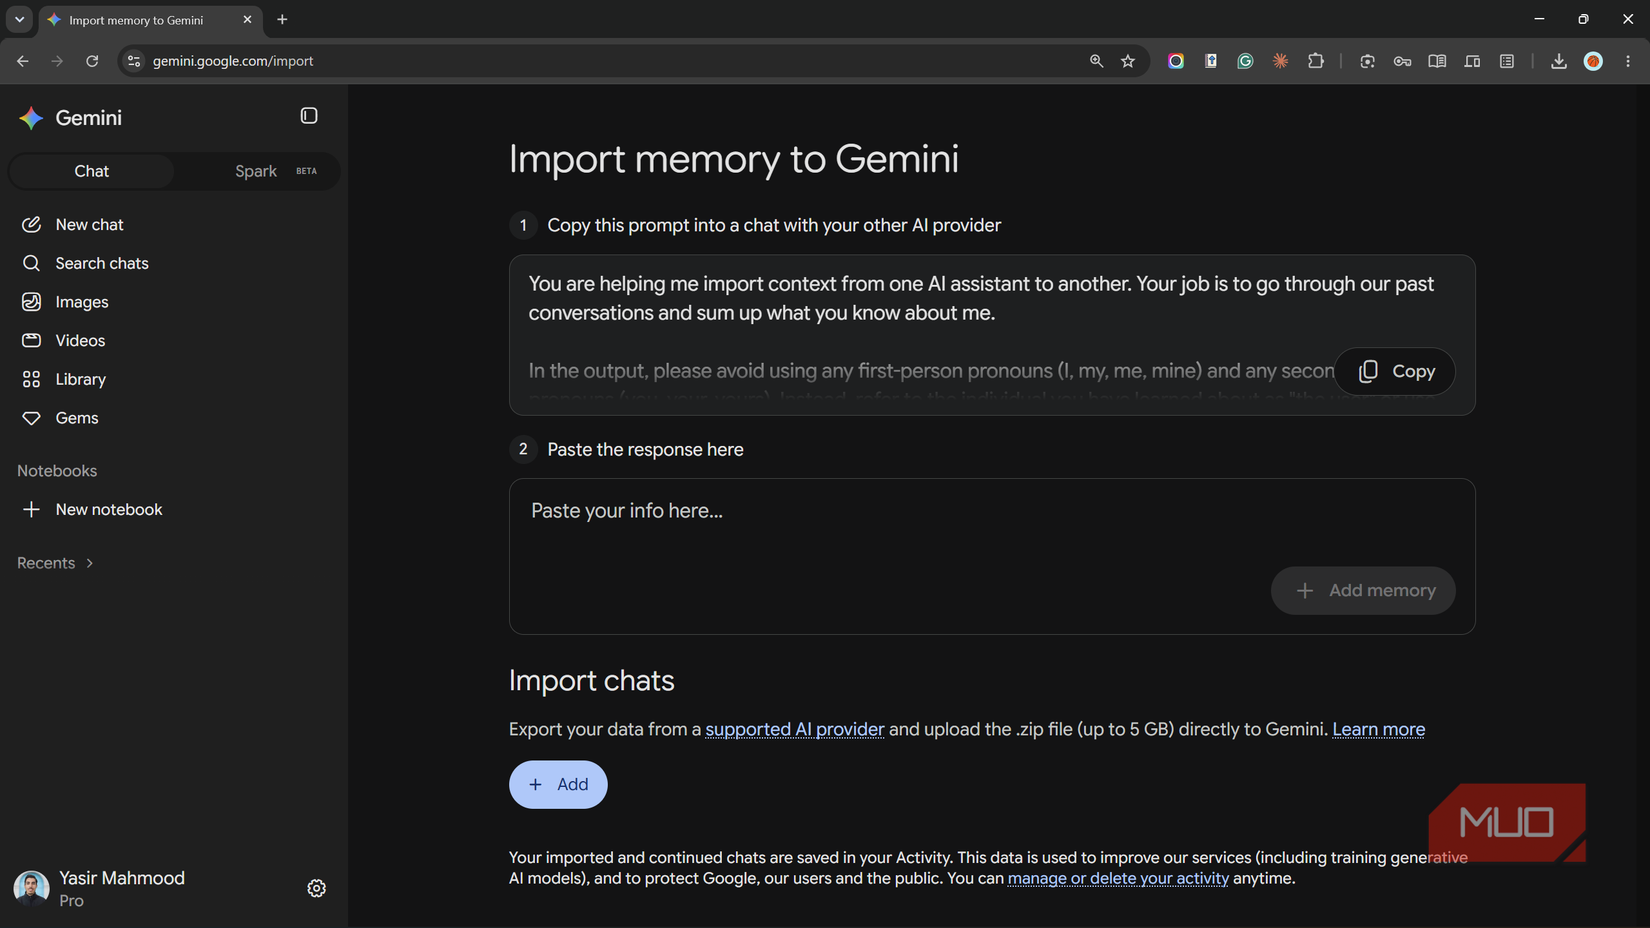Open the supported AI provider link
Viewport: 1650px width, 928px height.
point(795,729)
